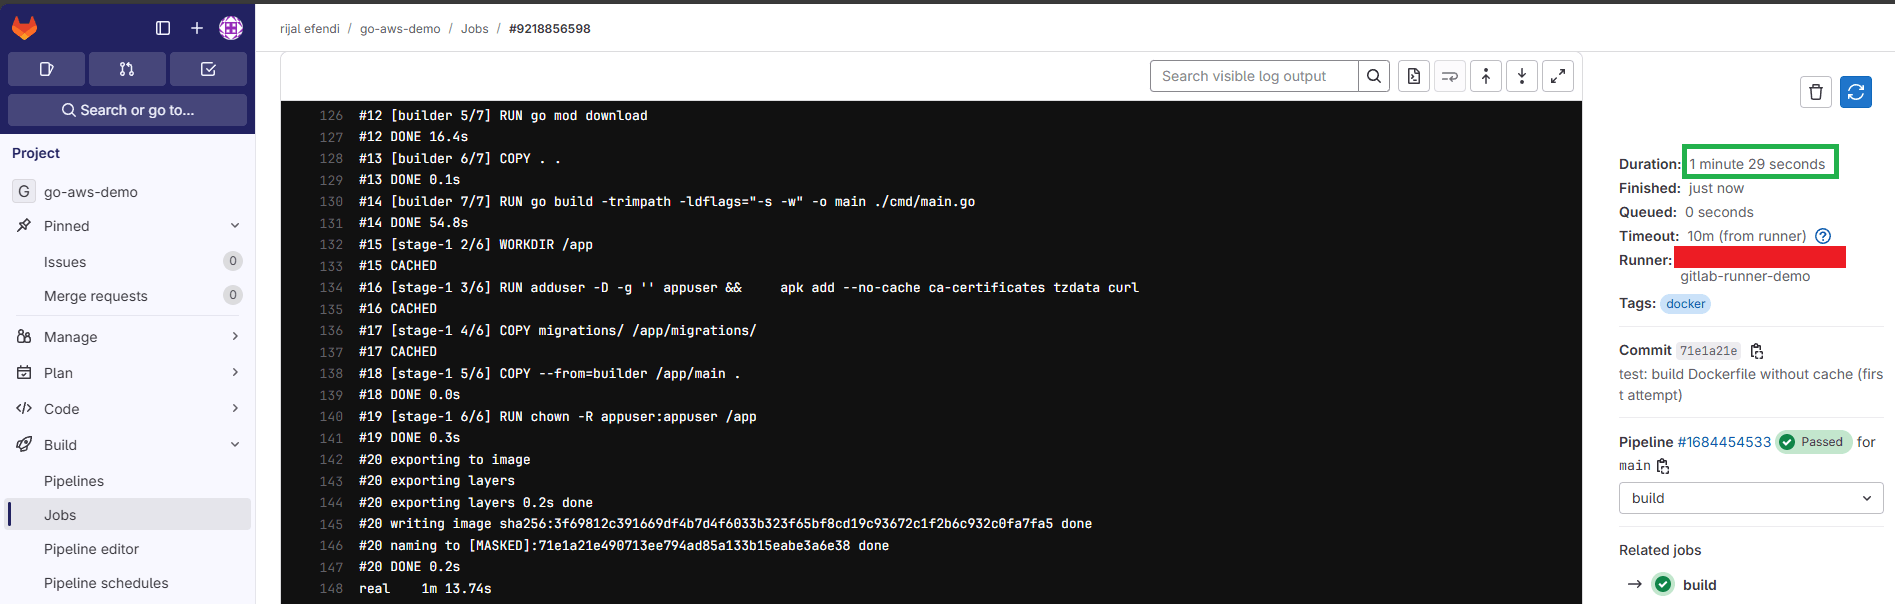Erase job log with trash icon
Viewport: 1895px width, 604px height.
coord(1816,92)
